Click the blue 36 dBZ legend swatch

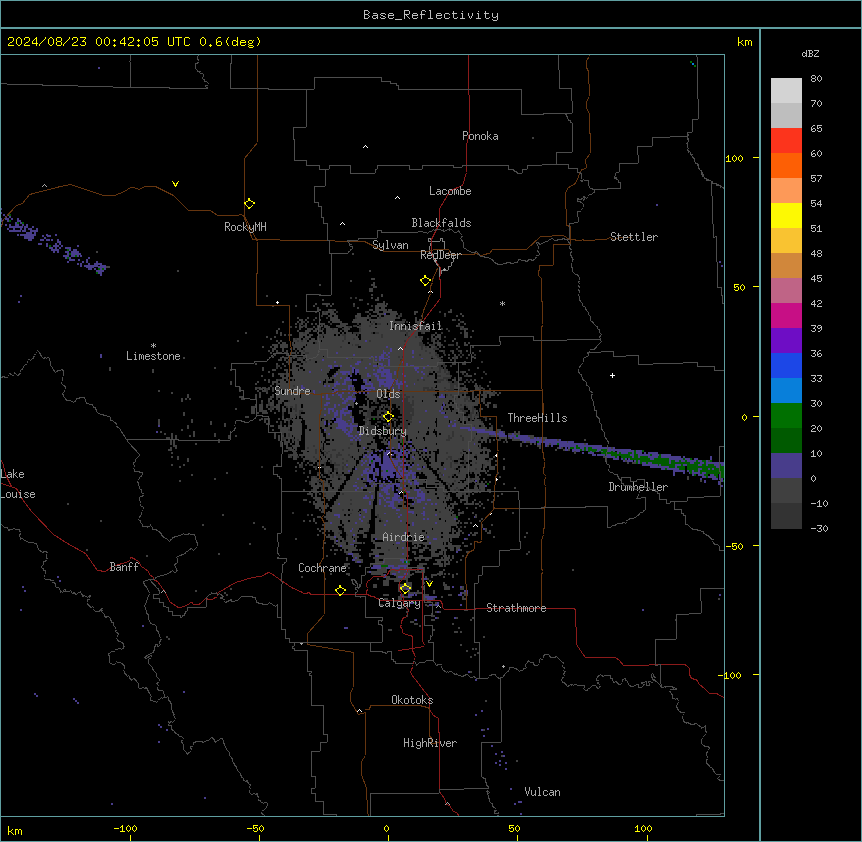click(x=786, y=365)
